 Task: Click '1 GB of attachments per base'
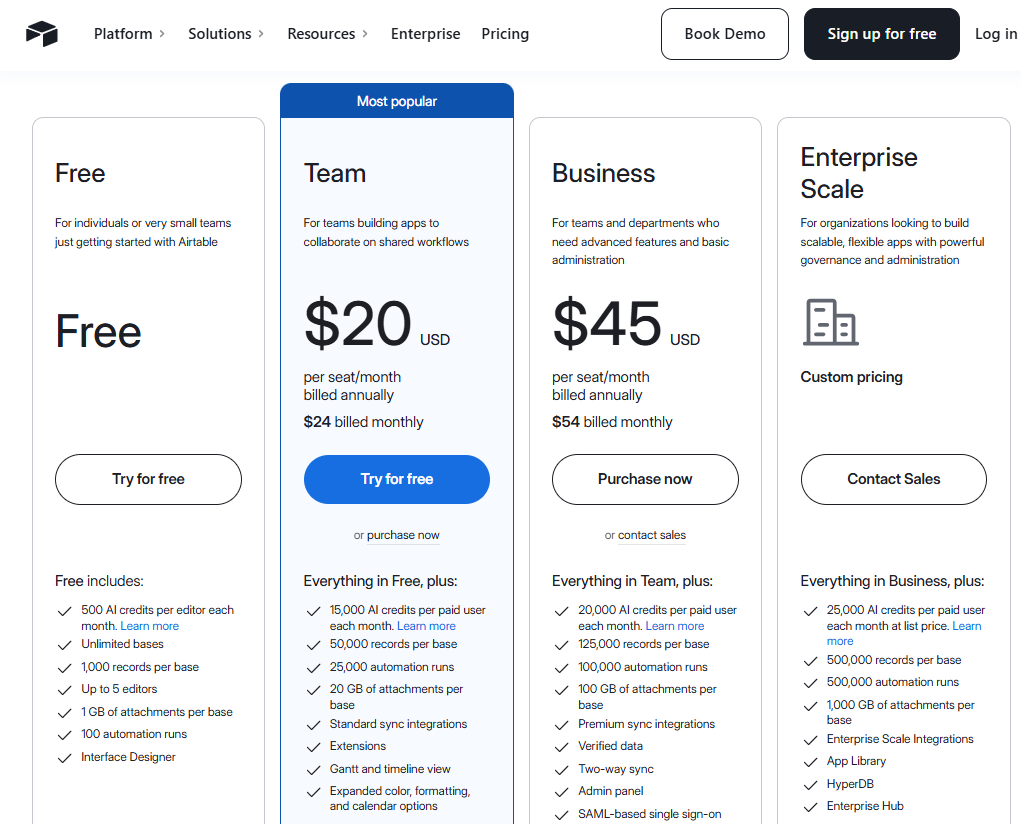157,712
